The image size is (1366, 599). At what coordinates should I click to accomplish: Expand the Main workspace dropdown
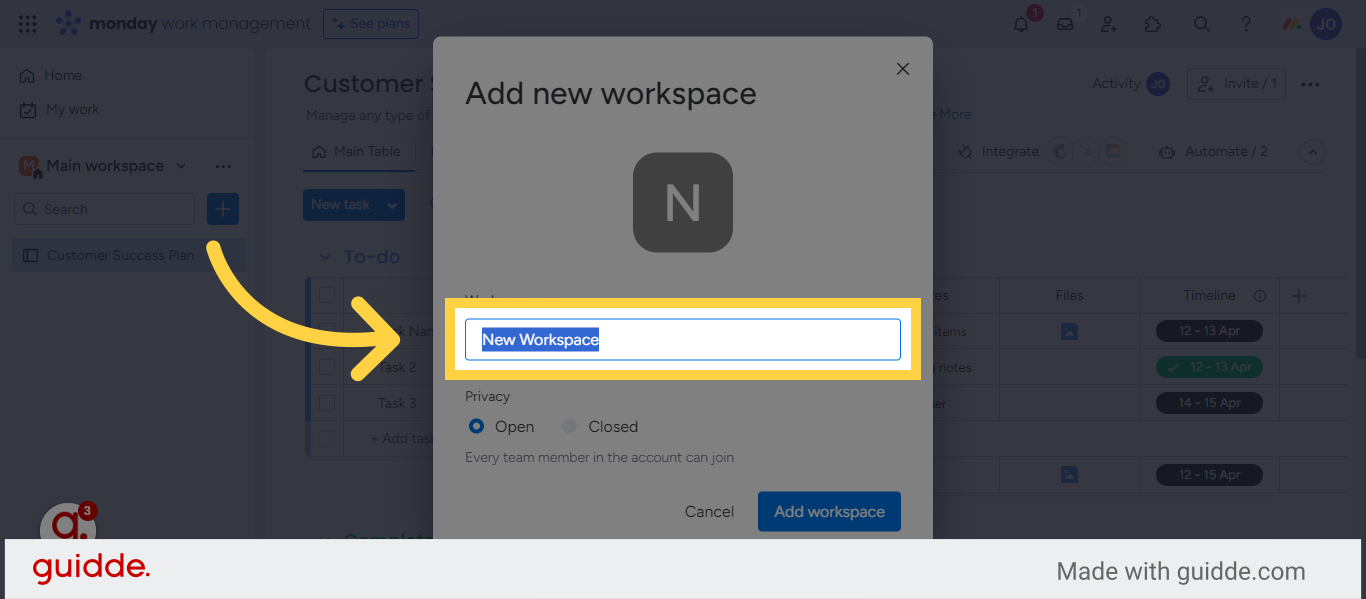point(181,165)
